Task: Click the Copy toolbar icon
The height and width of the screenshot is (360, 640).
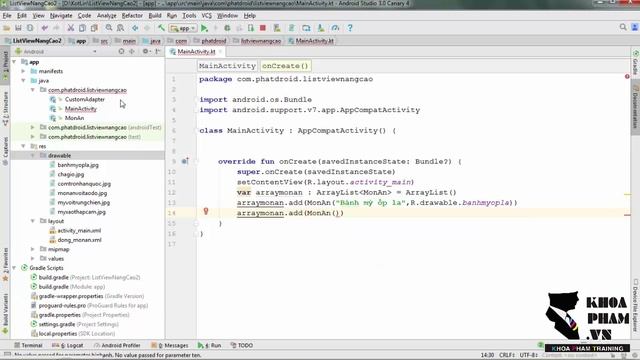Action: coord(82,28)
